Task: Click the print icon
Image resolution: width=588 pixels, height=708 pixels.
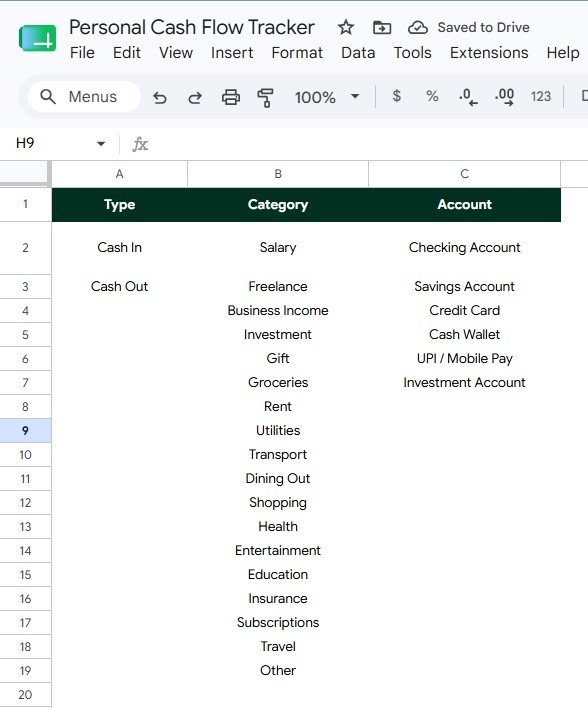Action: 230,97
